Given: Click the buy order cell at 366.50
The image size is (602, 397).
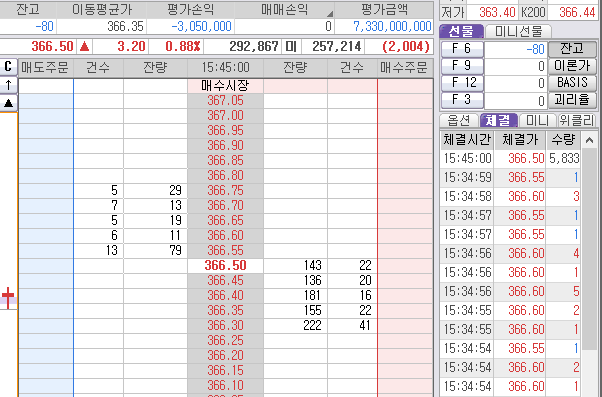Looking at the screenshot, I should coord(405,265).
